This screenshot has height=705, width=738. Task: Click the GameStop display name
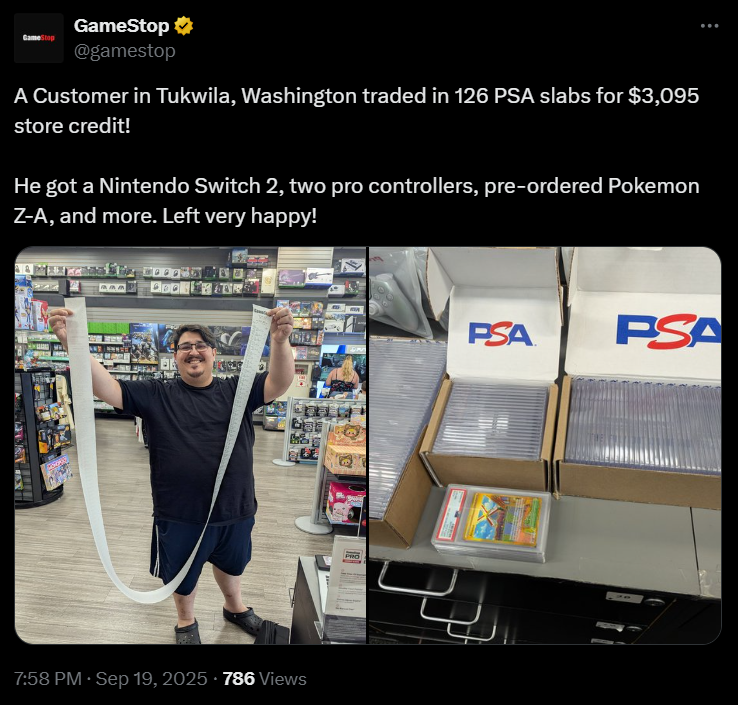pyautogui.click(x=121, y=26)
